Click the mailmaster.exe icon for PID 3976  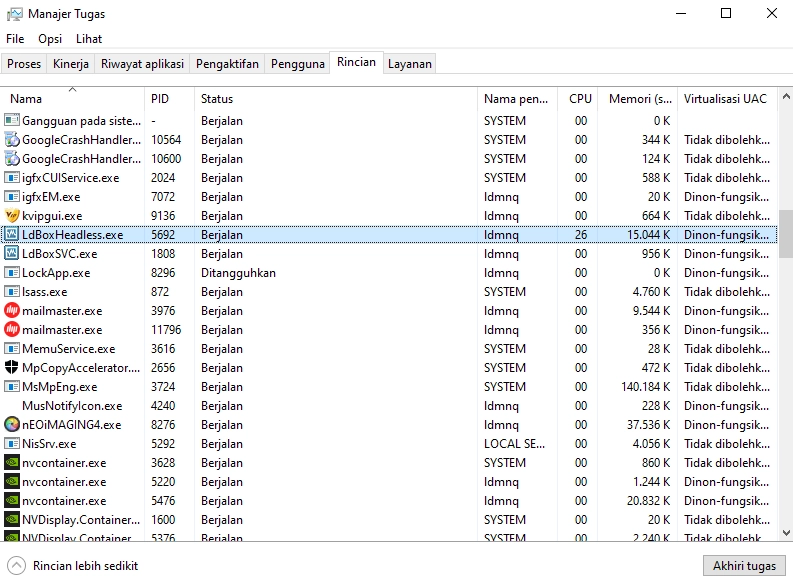click(x=12, y=310)
